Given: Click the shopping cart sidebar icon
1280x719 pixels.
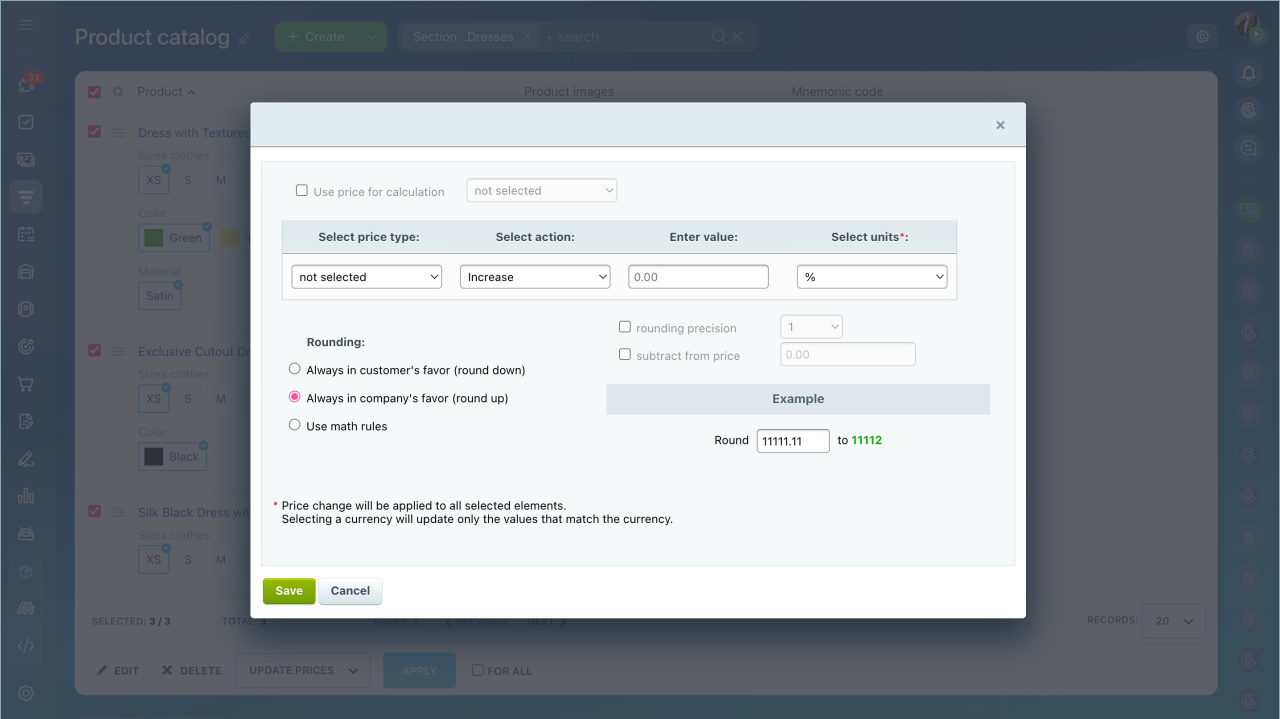Looking at the screenshot, I should tap(26, 384).
